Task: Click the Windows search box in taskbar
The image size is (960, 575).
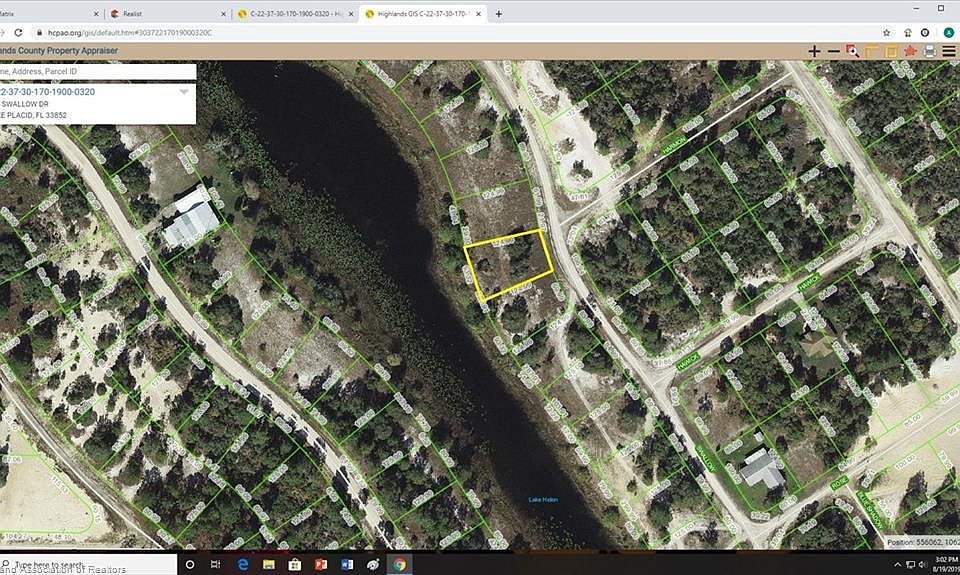Action: (89, 565)
